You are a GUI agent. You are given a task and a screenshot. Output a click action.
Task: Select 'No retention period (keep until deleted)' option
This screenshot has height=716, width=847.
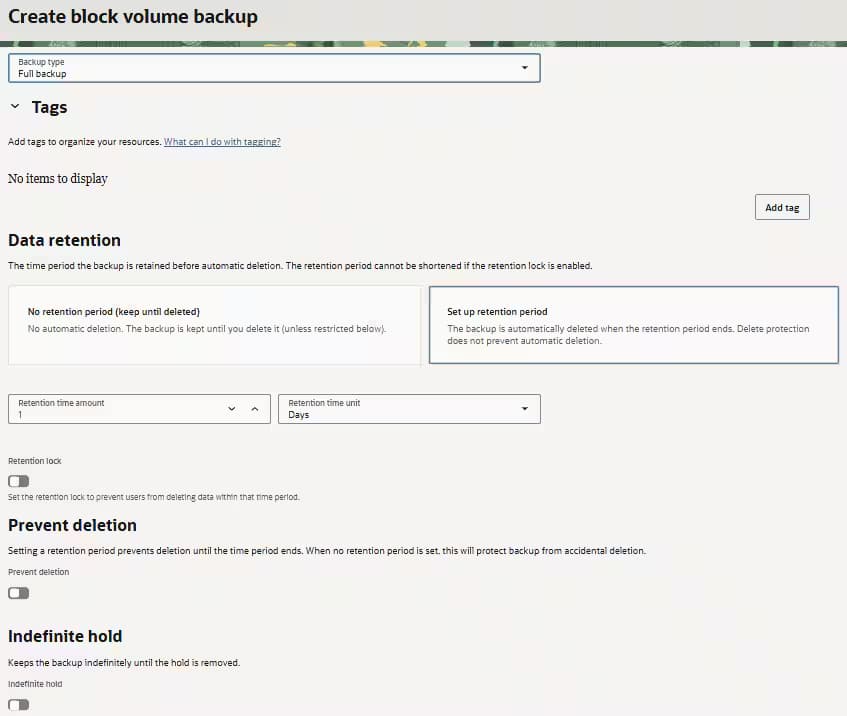[214, 325]
